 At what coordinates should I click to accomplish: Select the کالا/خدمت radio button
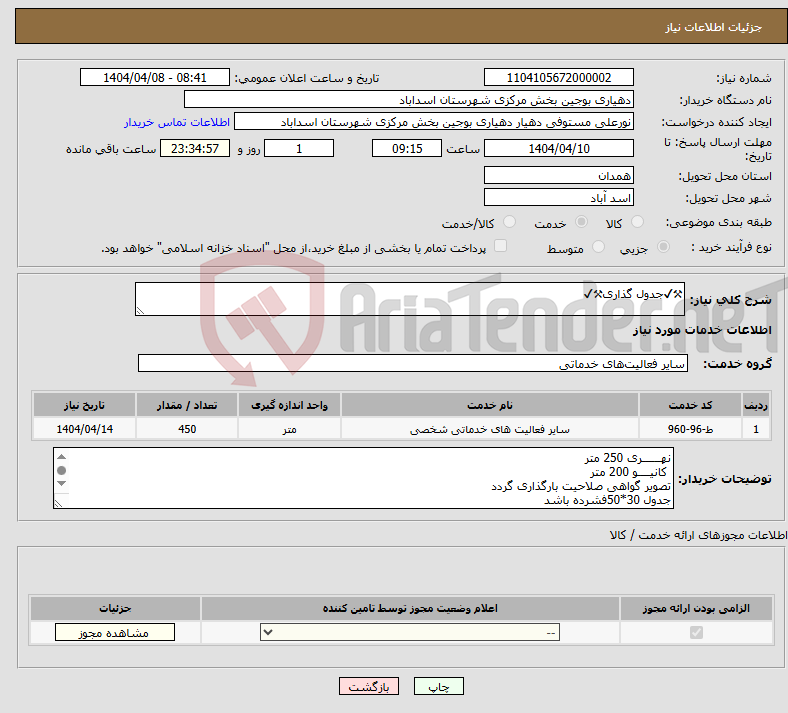click(x=509, y=222)
